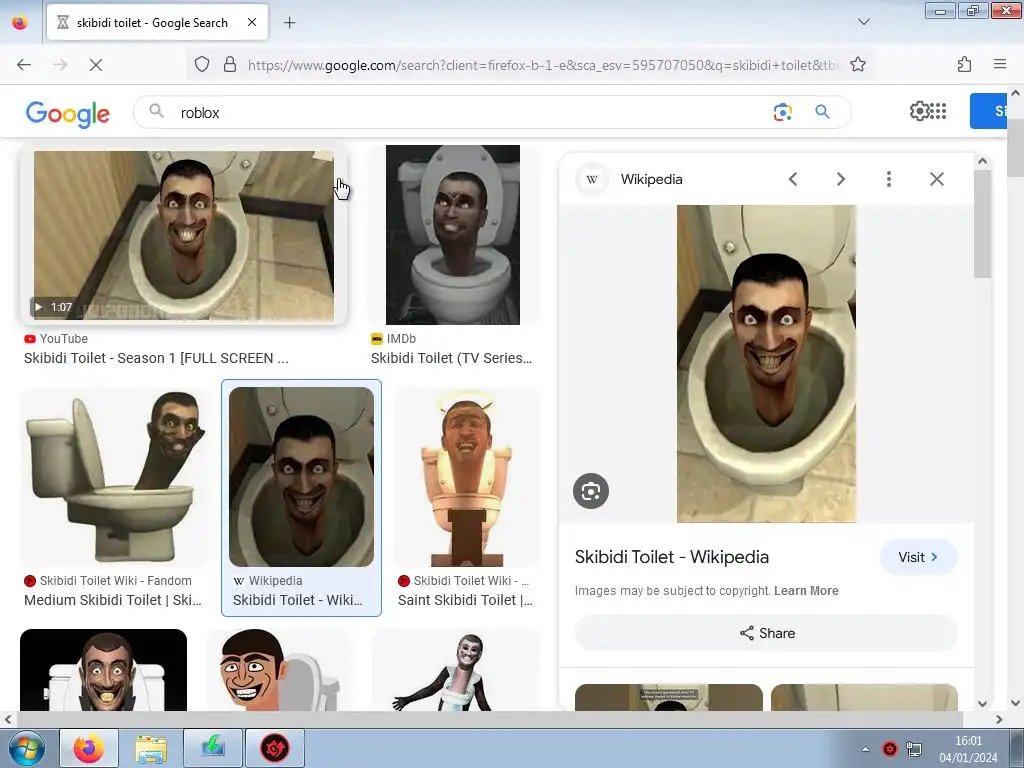Select the skibidi toilet - Google Search tab
The height and width of the screenshot is (768, 1024).
point(157,22)
